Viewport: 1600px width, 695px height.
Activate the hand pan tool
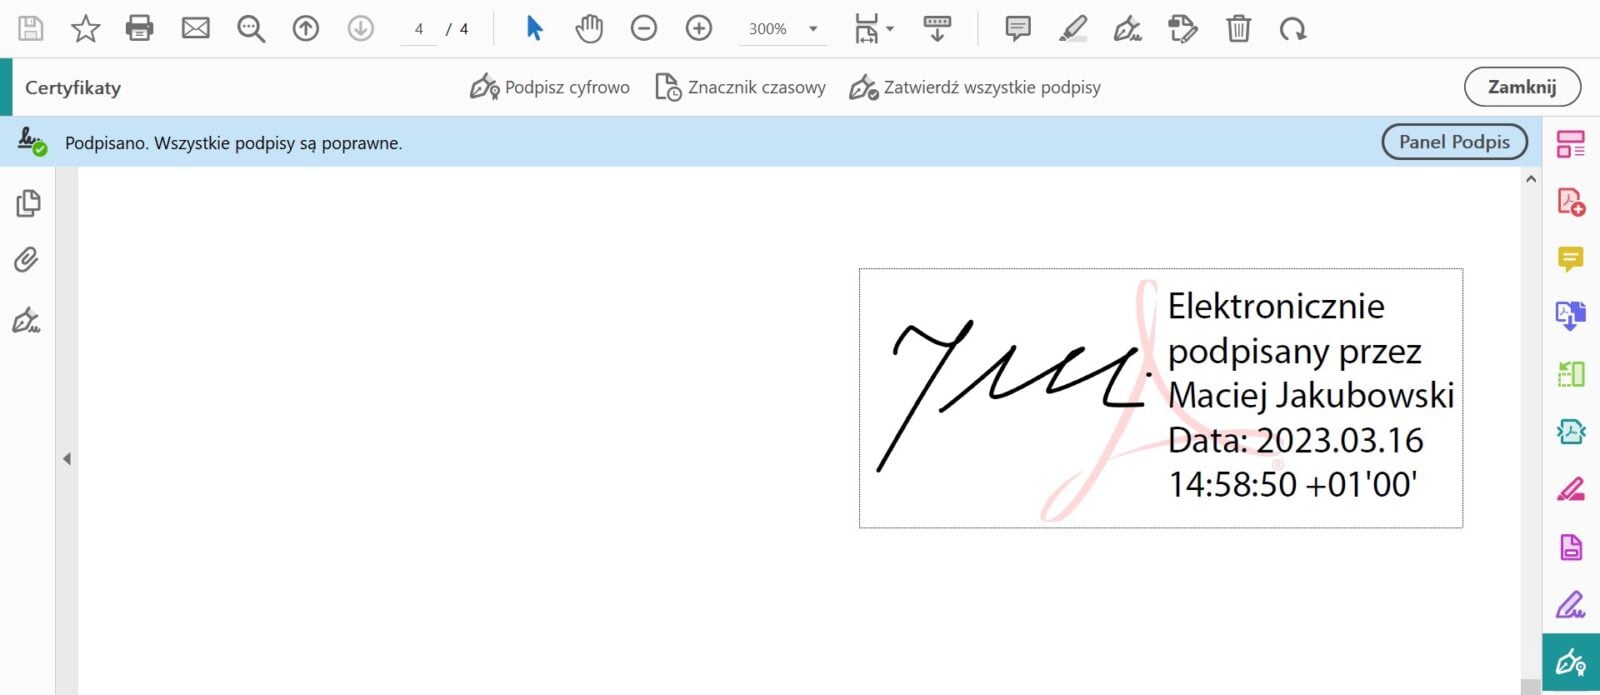pyautogui.click(x=589, y=29)
